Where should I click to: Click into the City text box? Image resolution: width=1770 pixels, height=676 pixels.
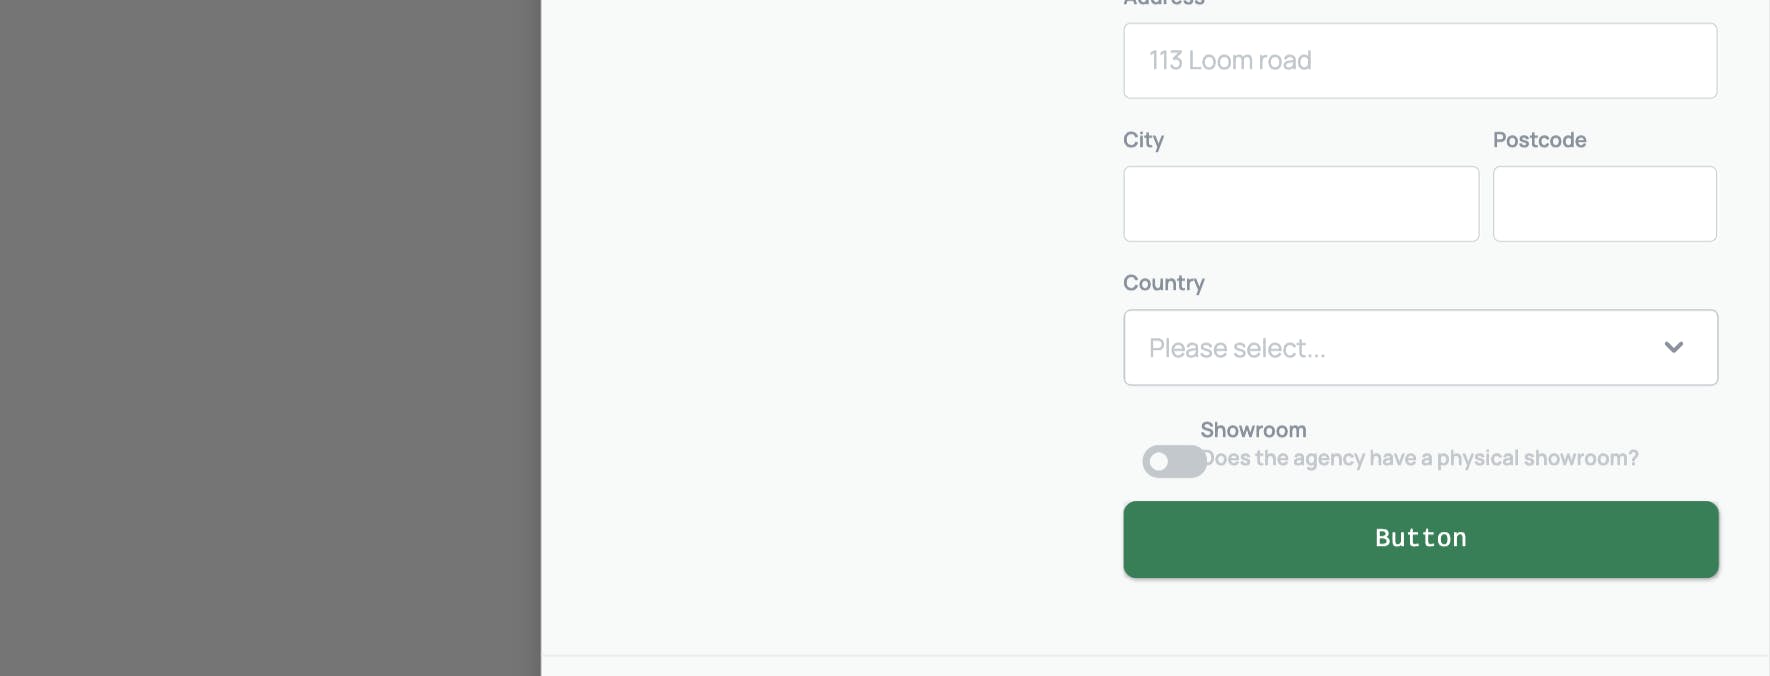(x=1301, y=204)
